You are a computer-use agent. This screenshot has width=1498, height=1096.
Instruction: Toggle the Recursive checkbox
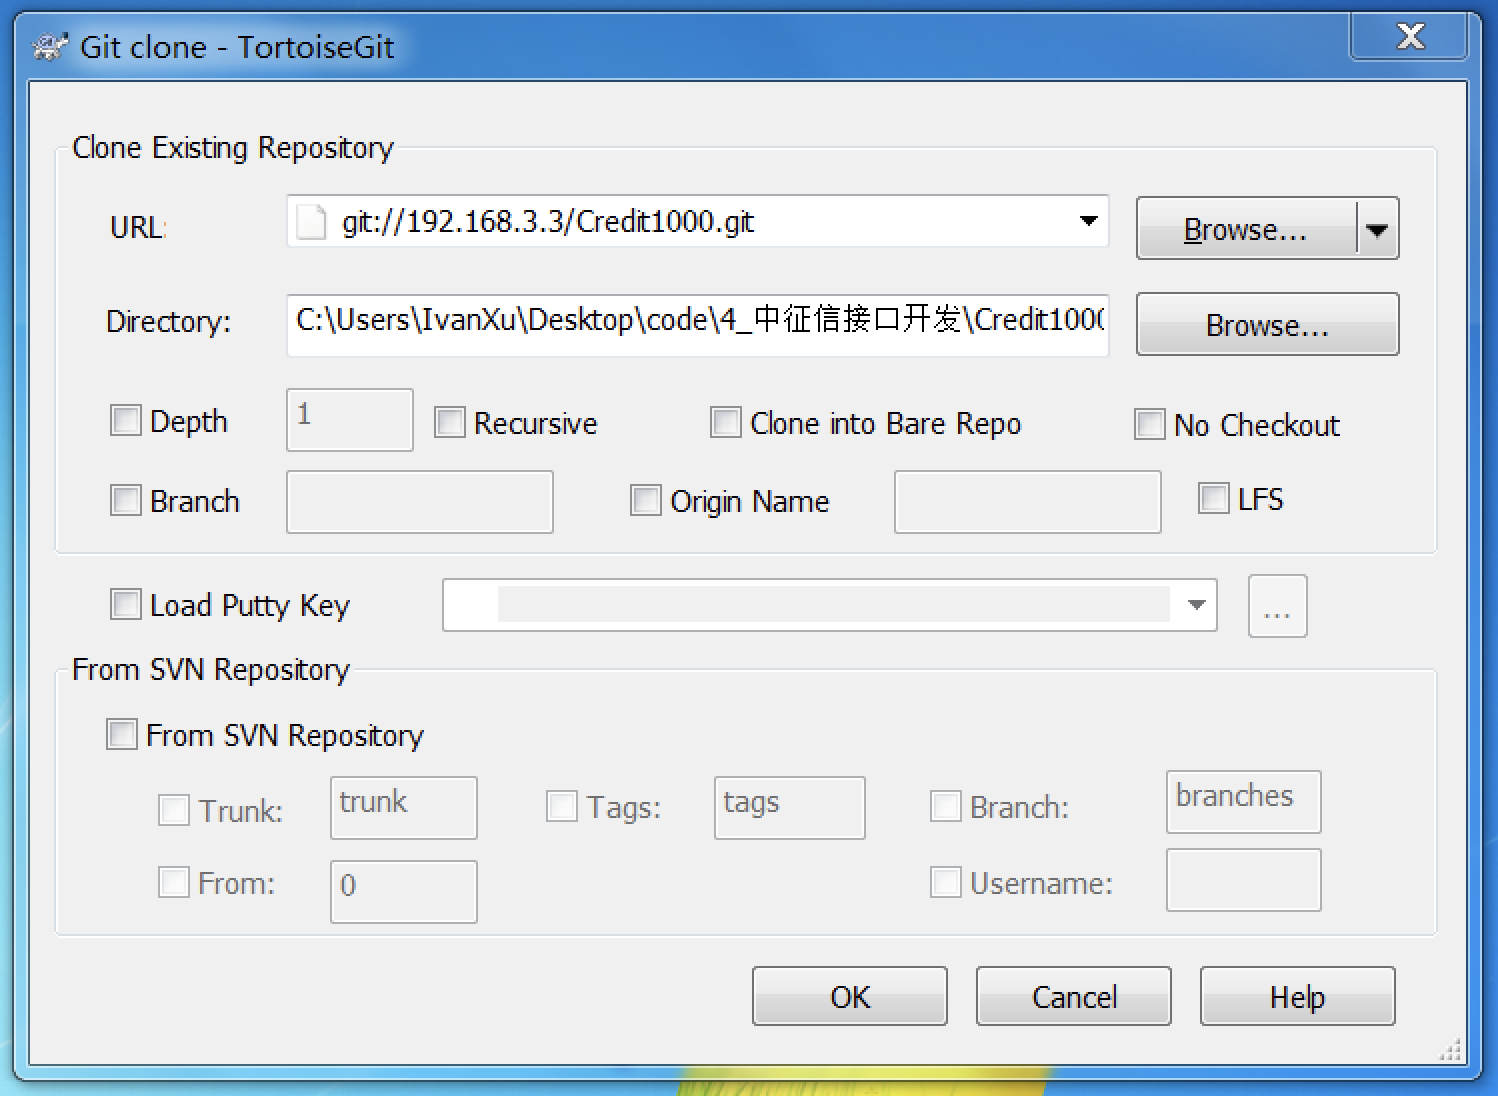pyautogui.click(x=450, y=422)
